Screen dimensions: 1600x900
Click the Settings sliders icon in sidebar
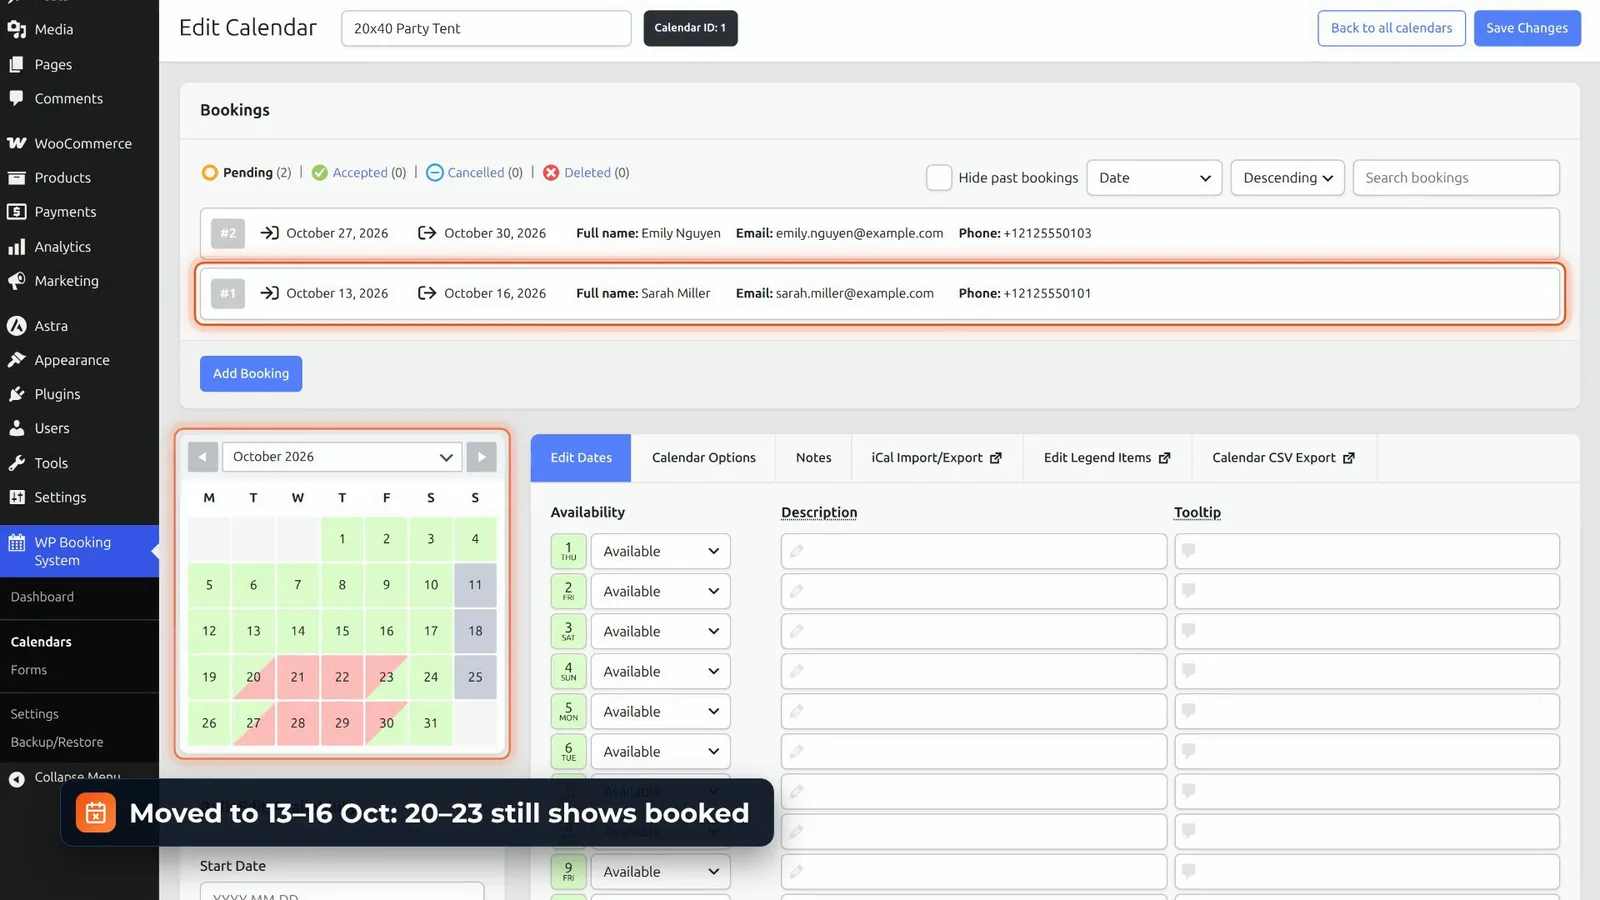click(x=17, y=497)
